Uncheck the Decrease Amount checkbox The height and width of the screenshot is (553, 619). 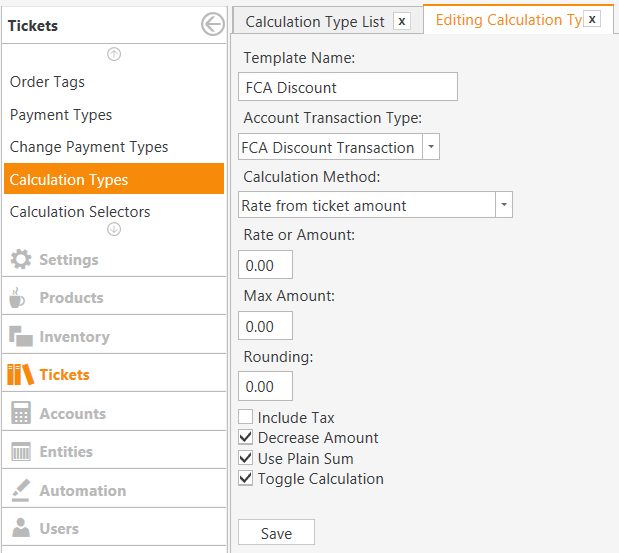(246, 437)
